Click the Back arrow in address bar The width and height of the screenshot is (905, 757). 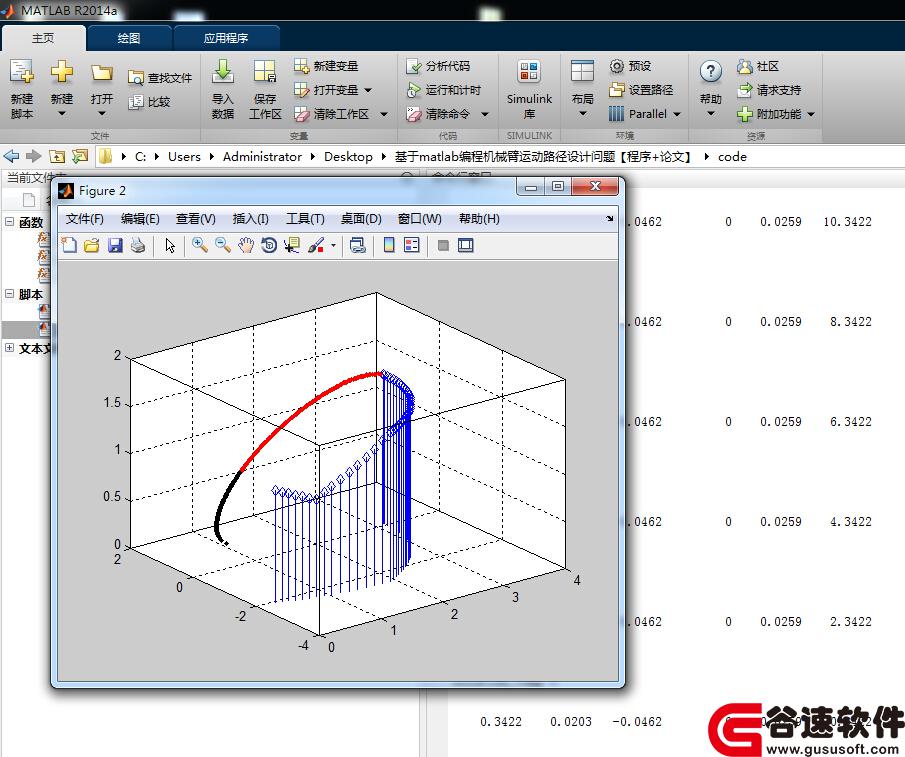[x=11, y=156]
